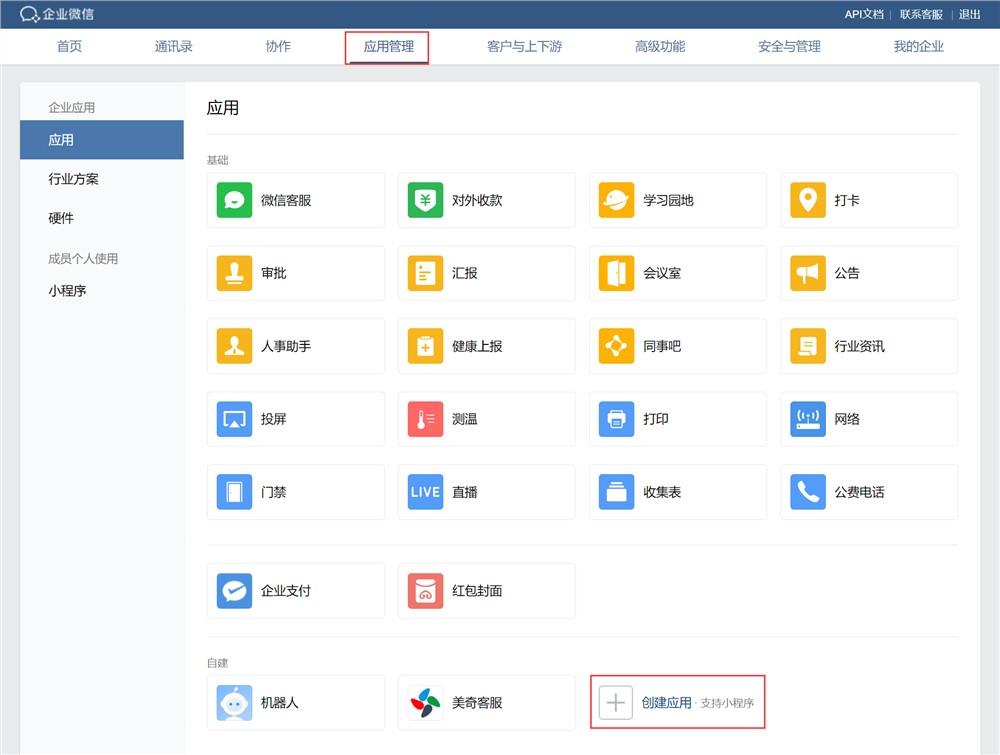Viewport: 1000px width, 755px height.
Task: Click the 支持小程序 text
Action: 727,703
